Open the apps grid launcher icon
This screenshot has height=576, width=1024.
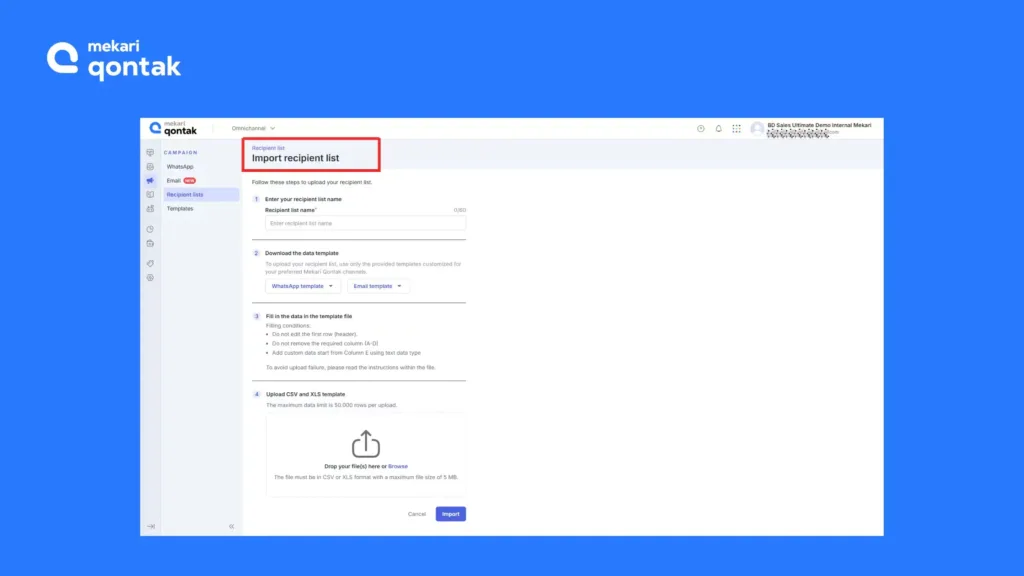(x=736, y=128)
